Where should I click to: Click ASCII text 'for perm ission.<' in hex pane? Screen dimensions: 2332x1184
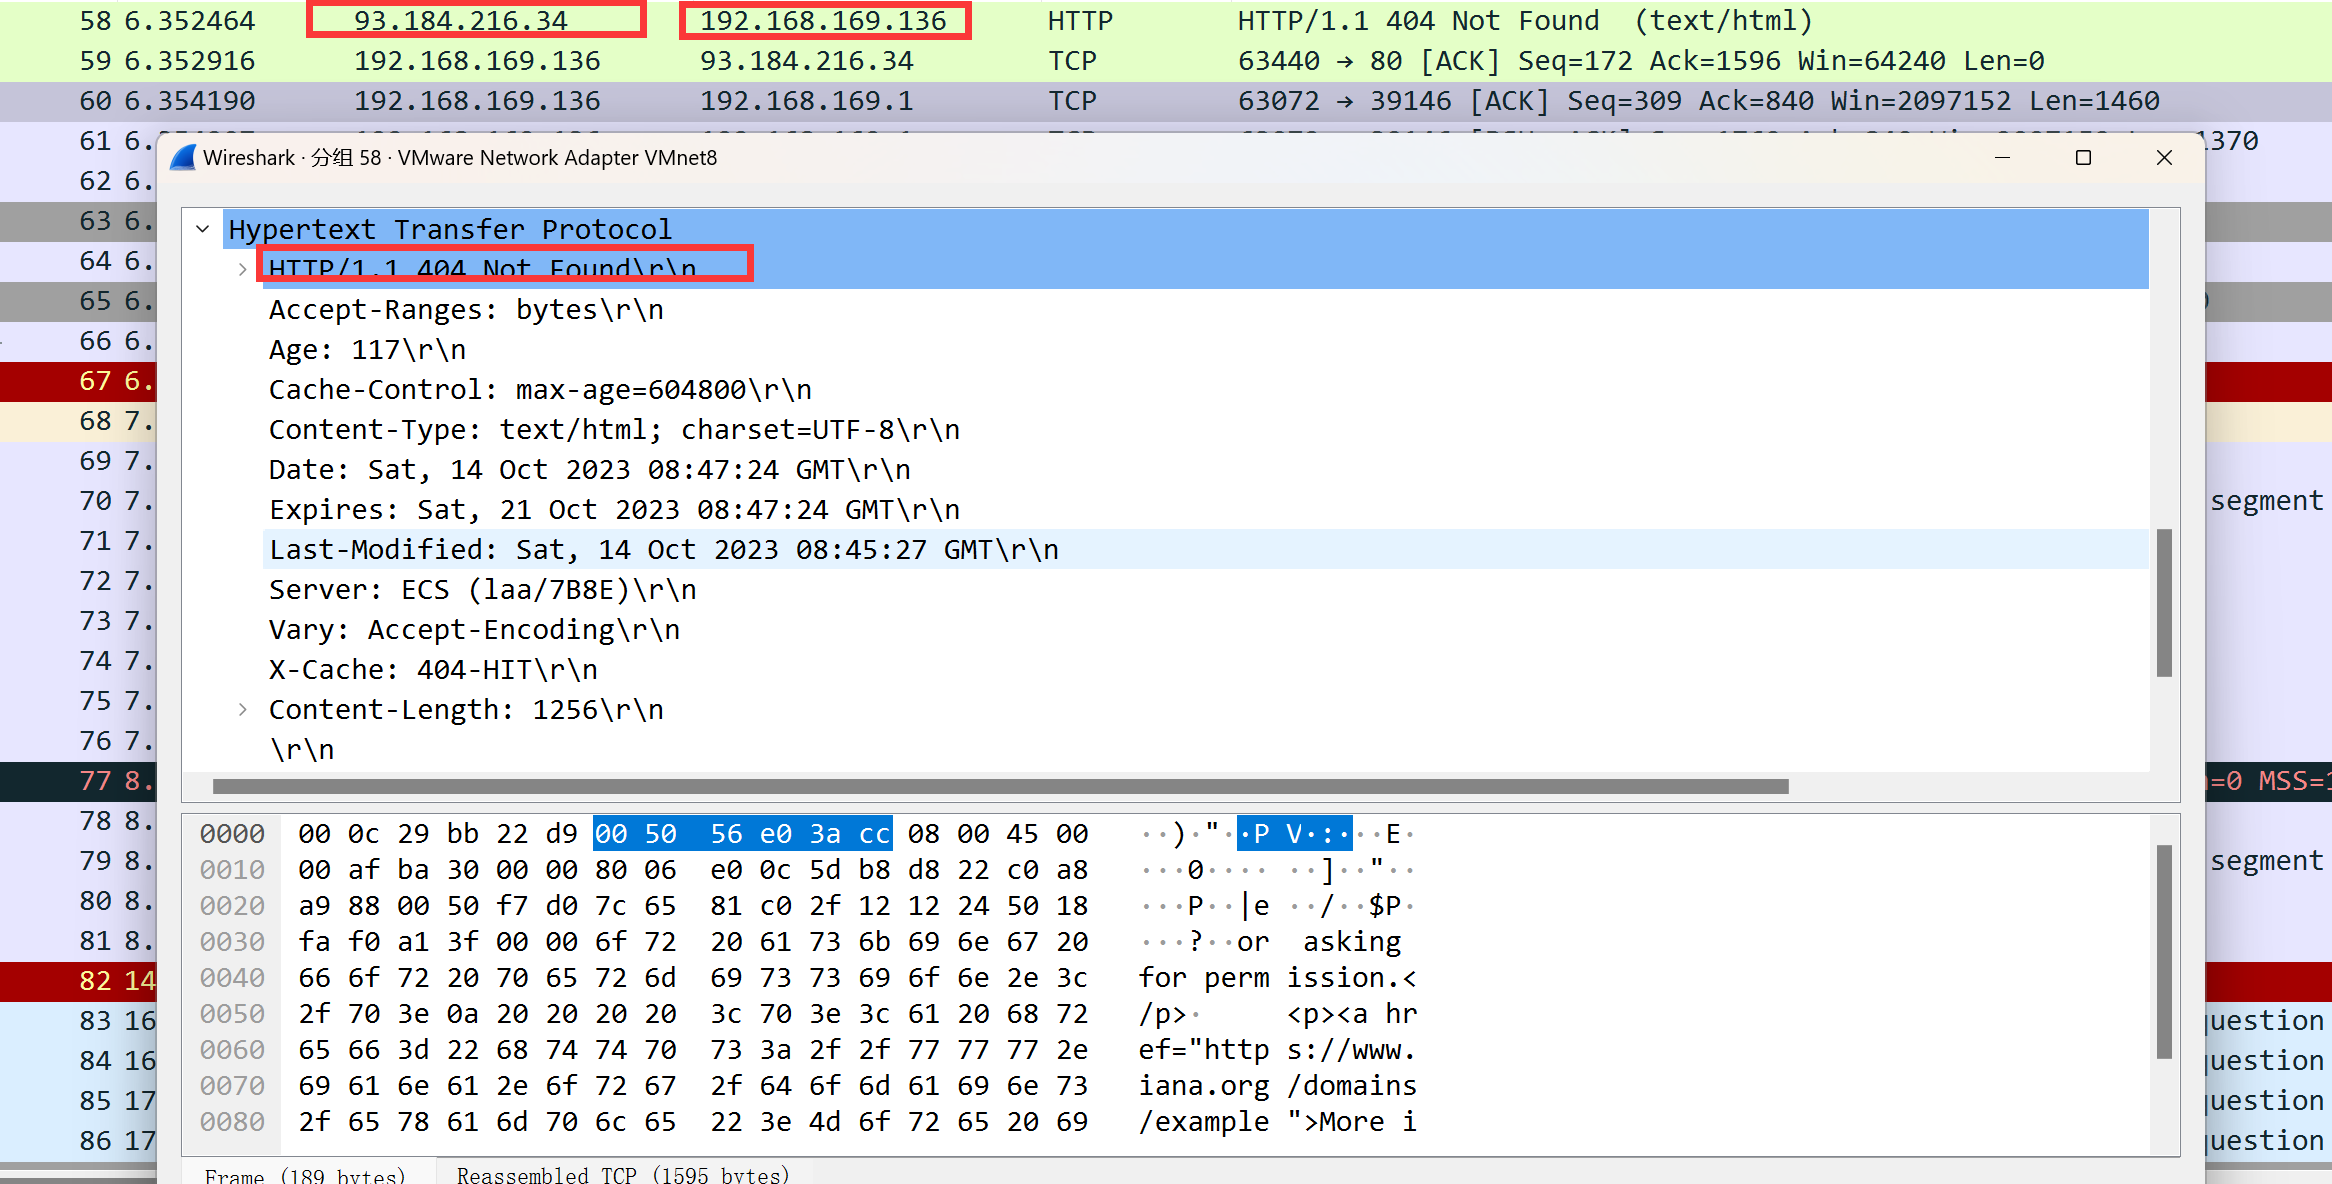point(1278,978)
